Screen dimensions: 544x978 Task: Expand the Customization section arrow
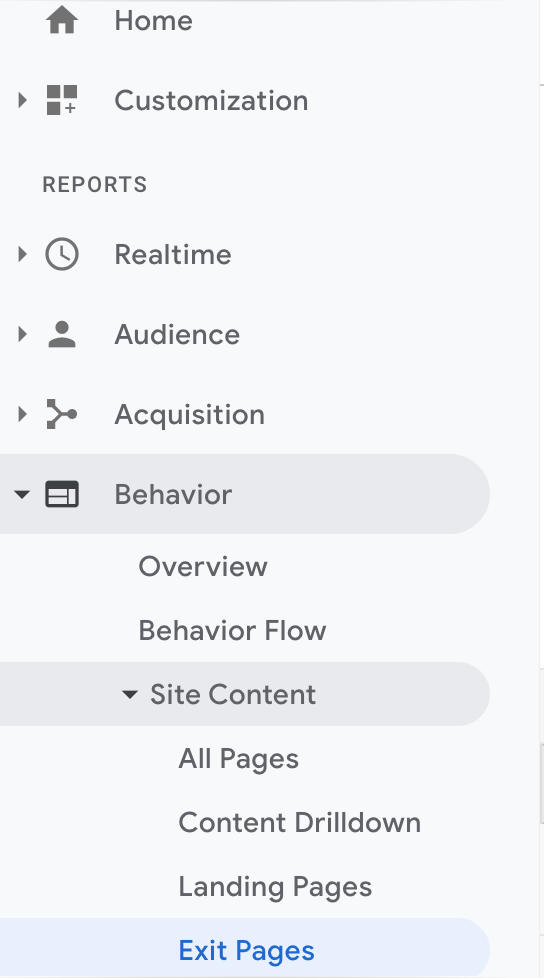[x=22, y=100]
